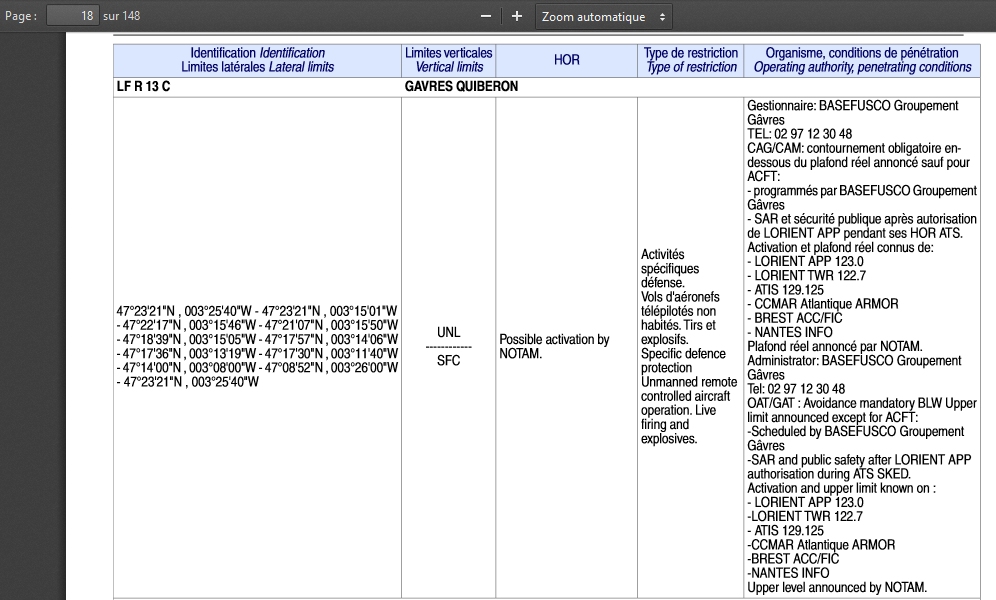Click 'TEL: 02 97 12 30 48' line
This screenshot has height=600, width=996.
[800, 134]
